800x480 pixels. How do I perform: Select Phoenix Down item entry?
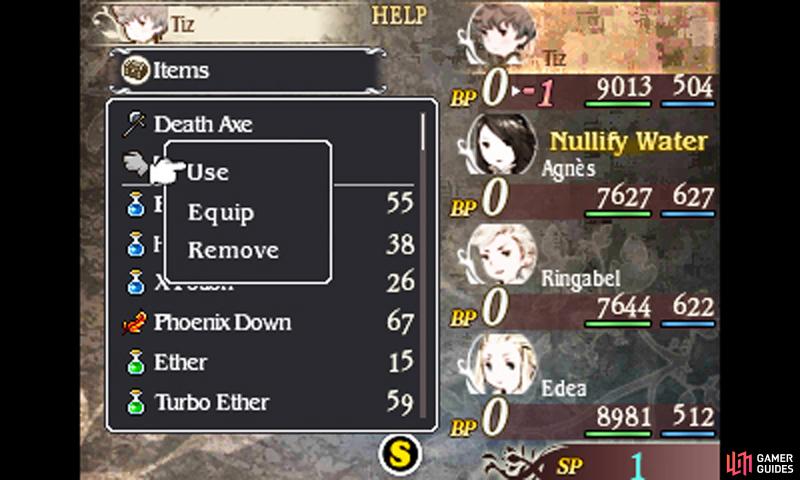point(268,323)
